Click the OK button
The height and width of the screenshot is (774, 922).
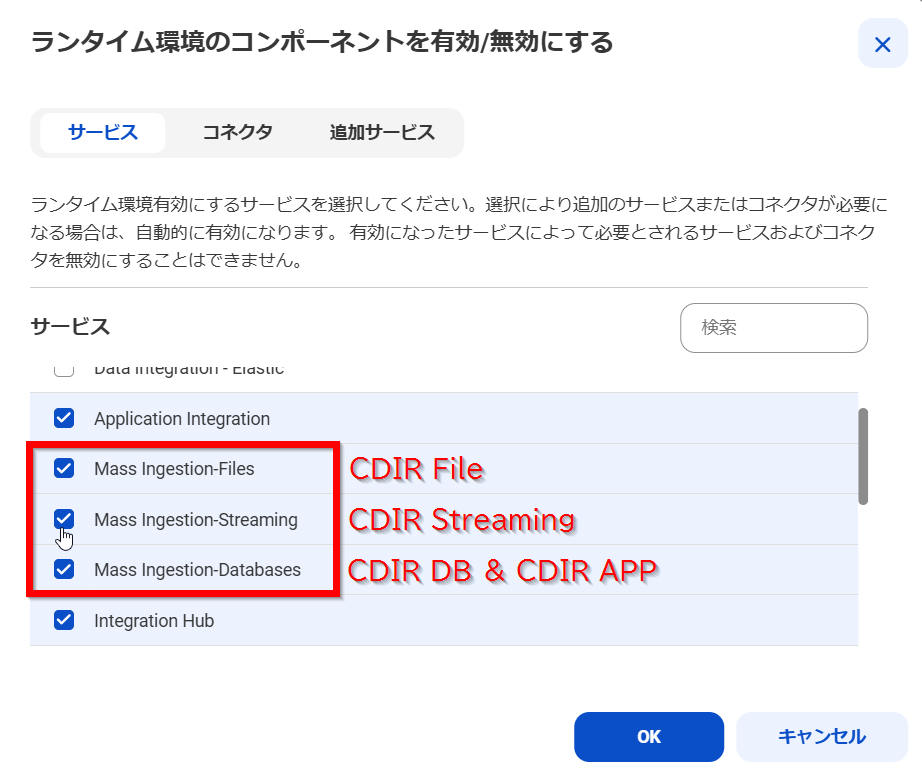[x=648, y=736]
